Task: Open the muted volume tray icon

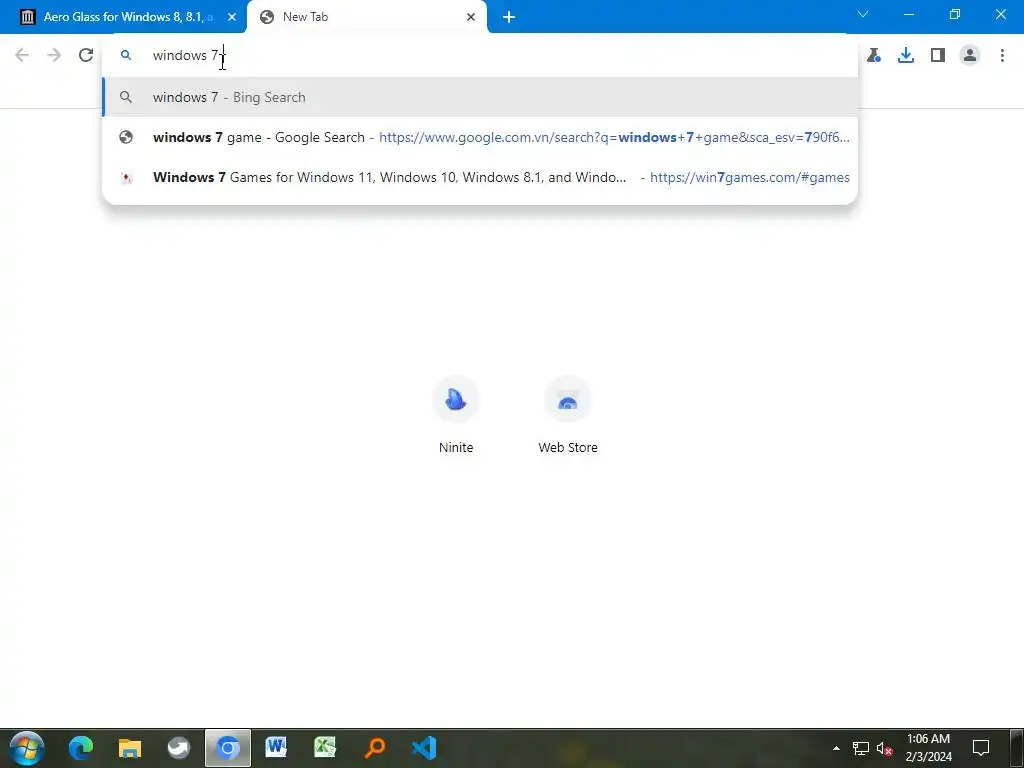Action: pyautogui.click(x=884, y=748)
